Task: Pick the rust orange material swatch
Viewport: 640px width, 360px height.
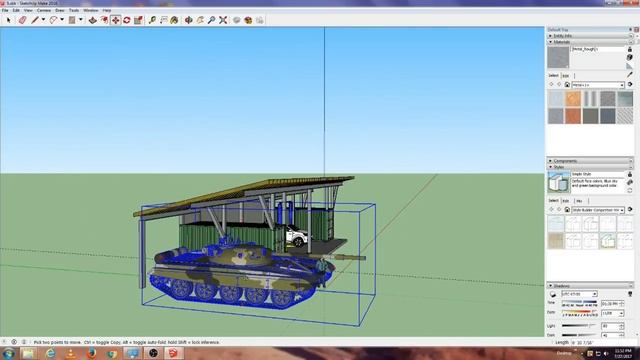Action: 573,116
